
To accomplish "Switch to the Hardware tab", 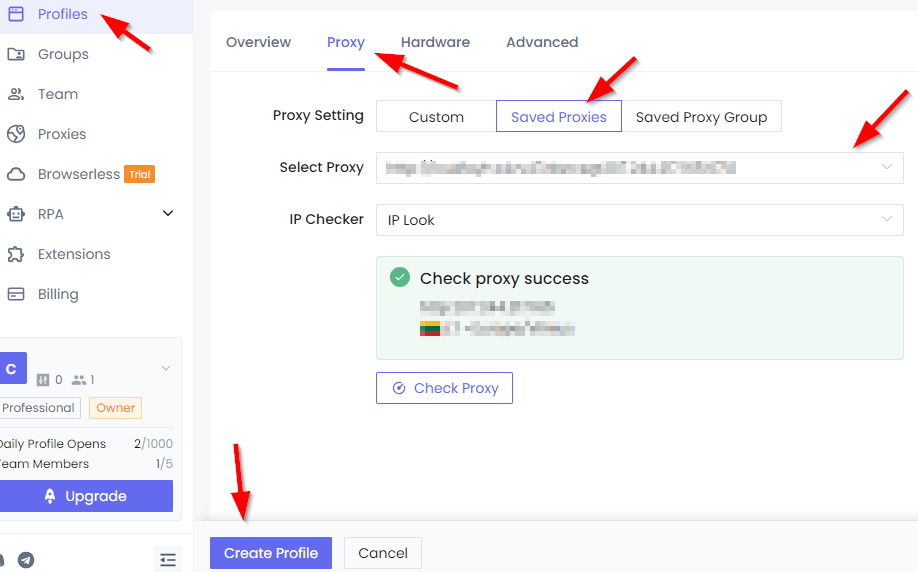I will click(x=435, y=42).
